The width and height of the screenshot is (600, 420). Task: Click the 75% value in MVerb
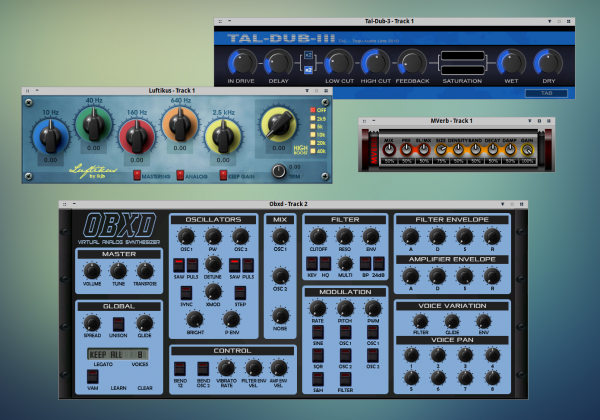coord(441,161)
